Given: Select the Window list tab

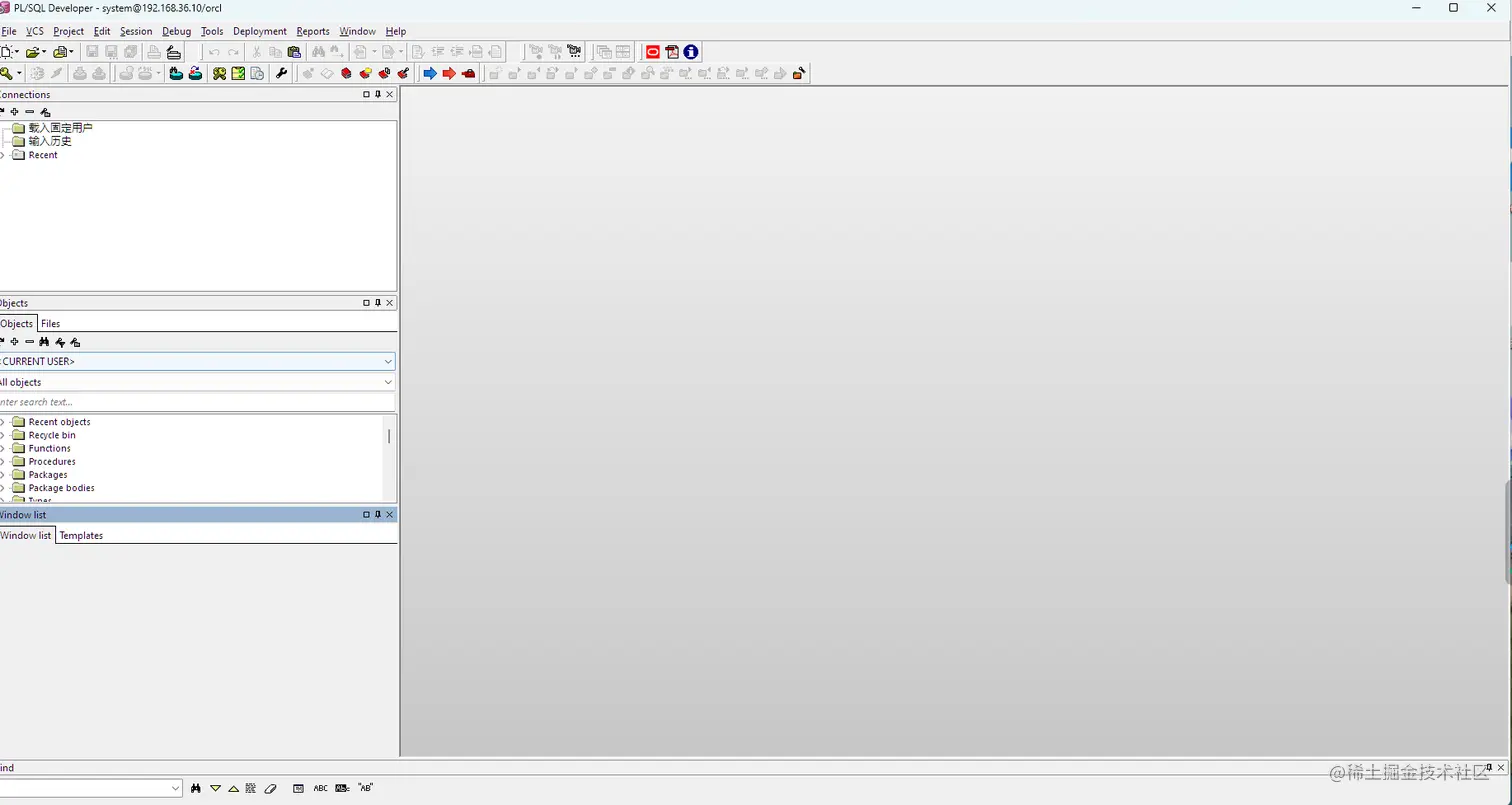Looking at the screenshot, I should (26, 535).
